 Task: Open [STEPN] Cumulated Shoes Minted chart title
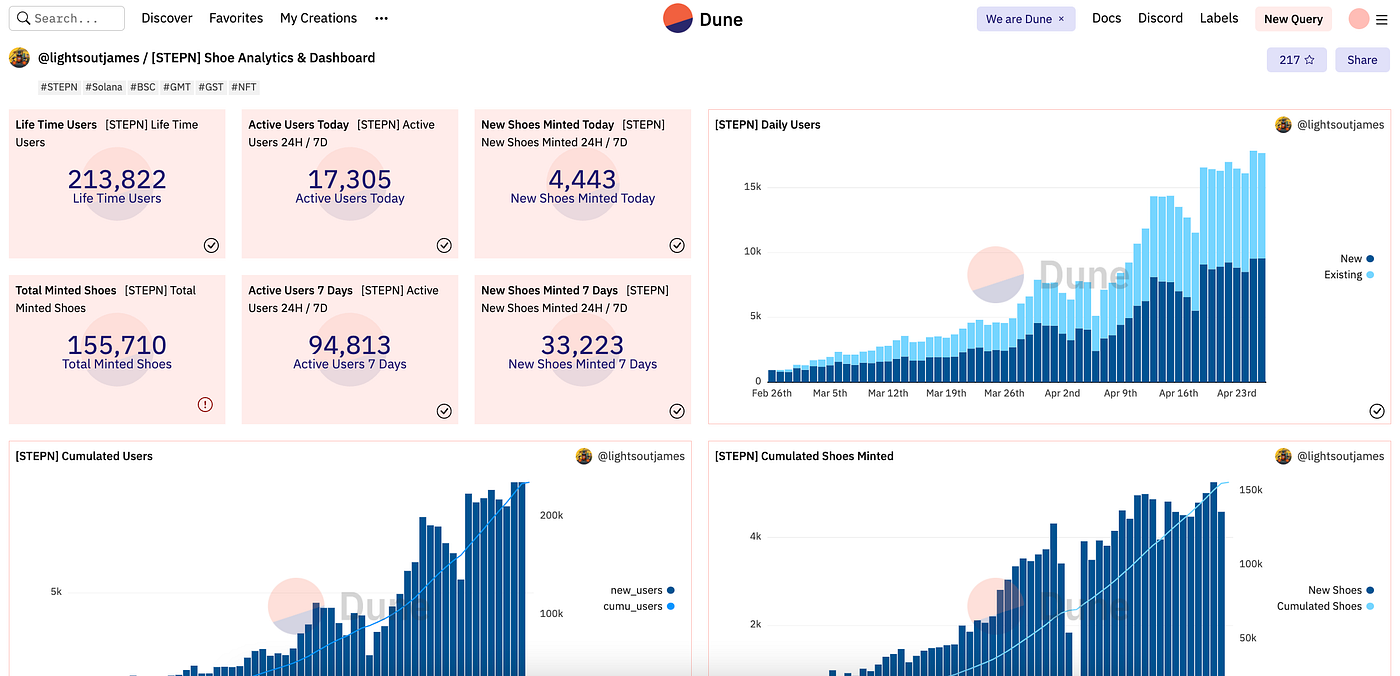tap(804, 456)
